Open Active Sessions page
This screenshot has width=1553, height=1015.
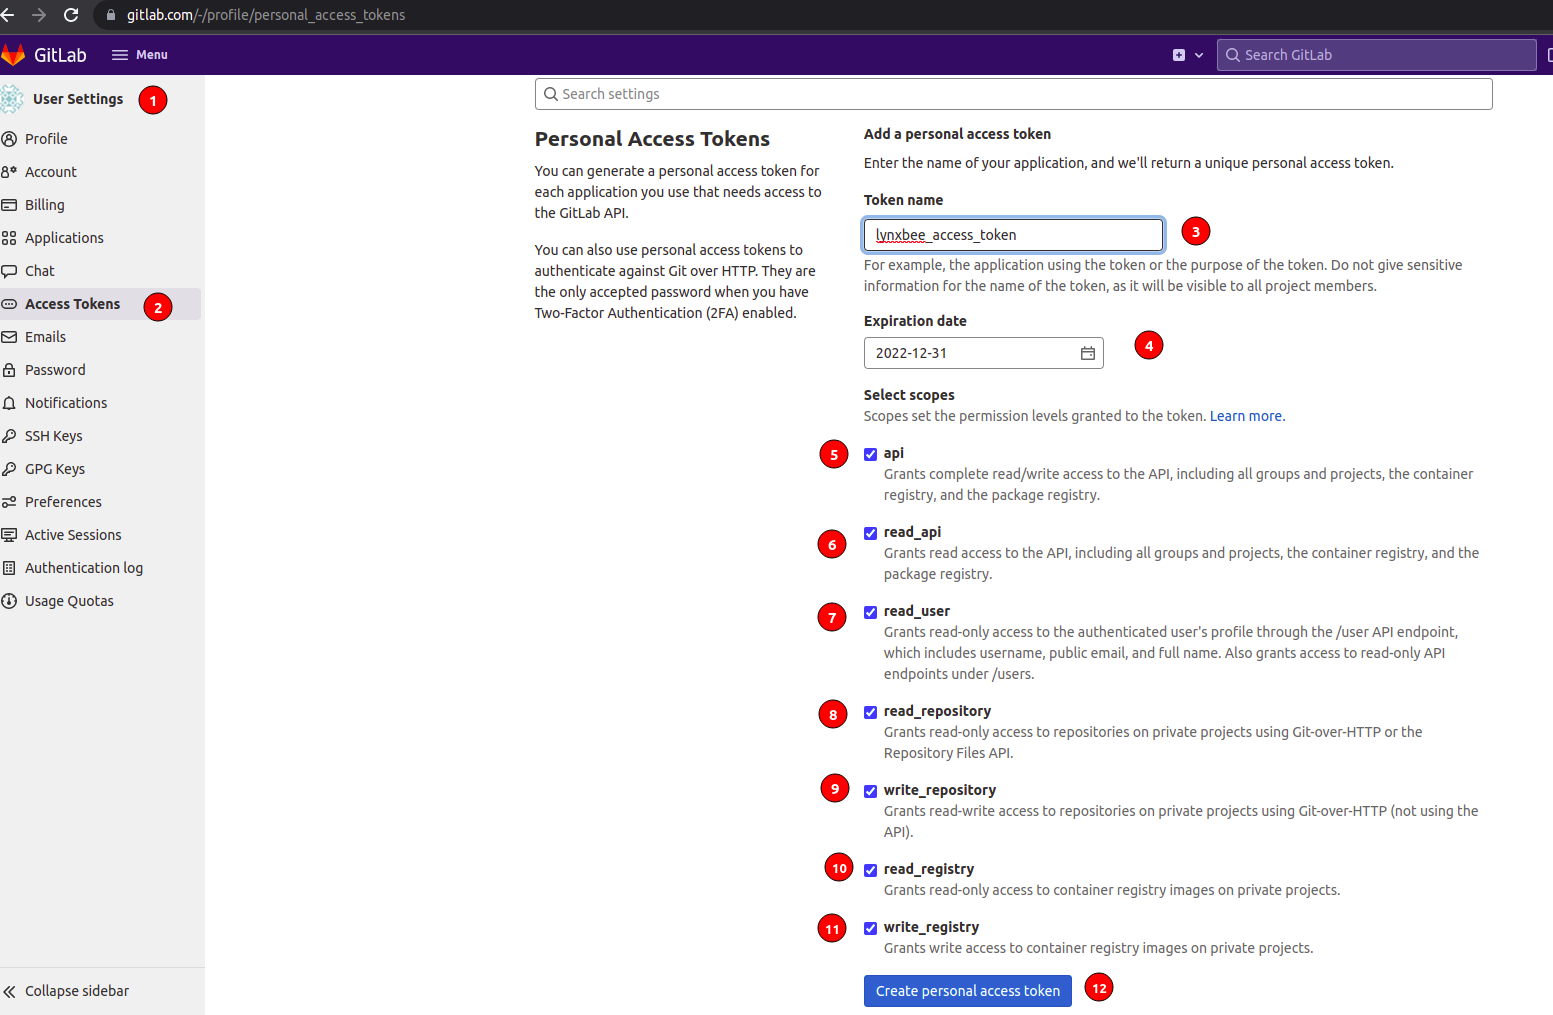coord(73,535)
